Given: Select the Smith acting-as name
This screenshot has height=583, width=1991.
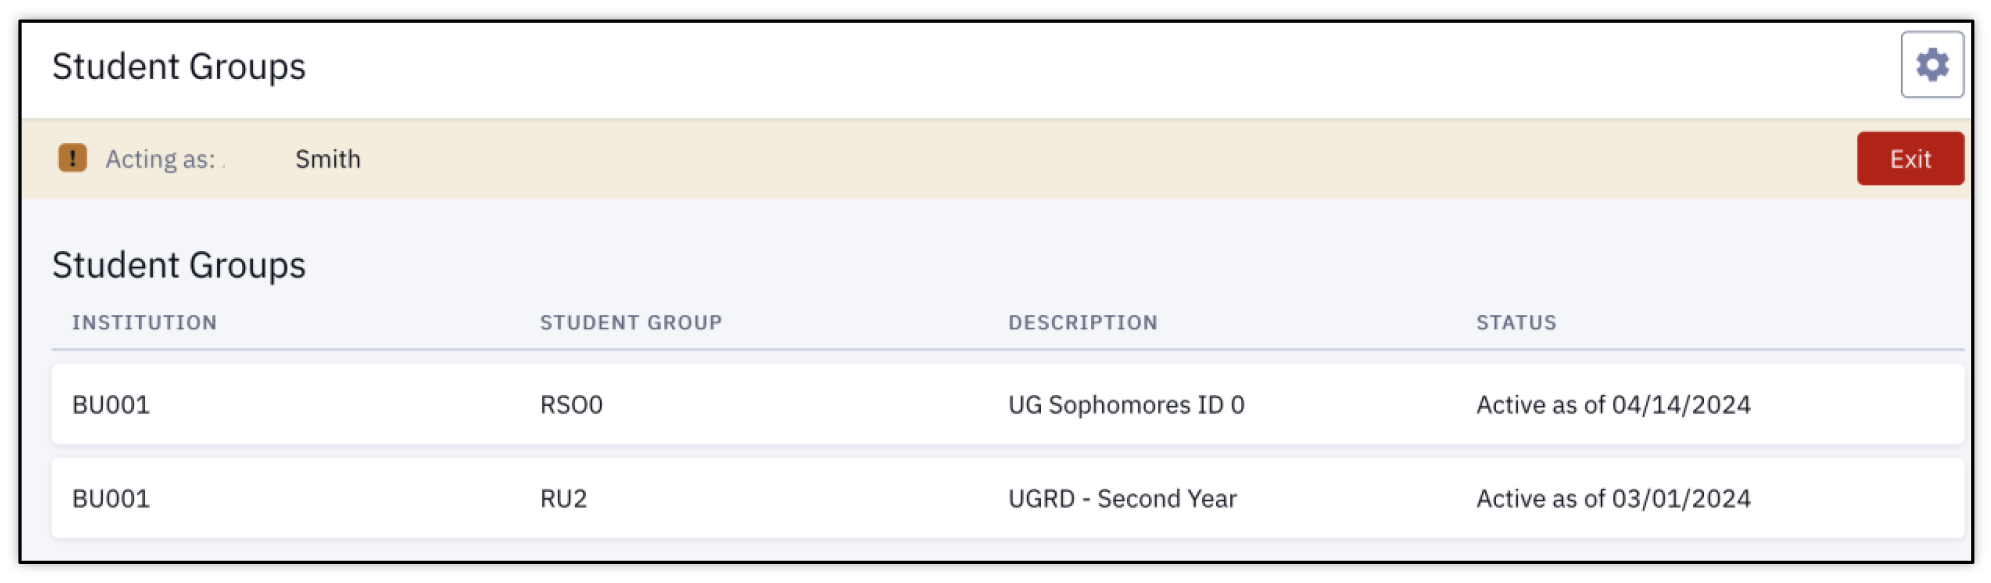Looking at the screenshot, I should coord(328,159).
